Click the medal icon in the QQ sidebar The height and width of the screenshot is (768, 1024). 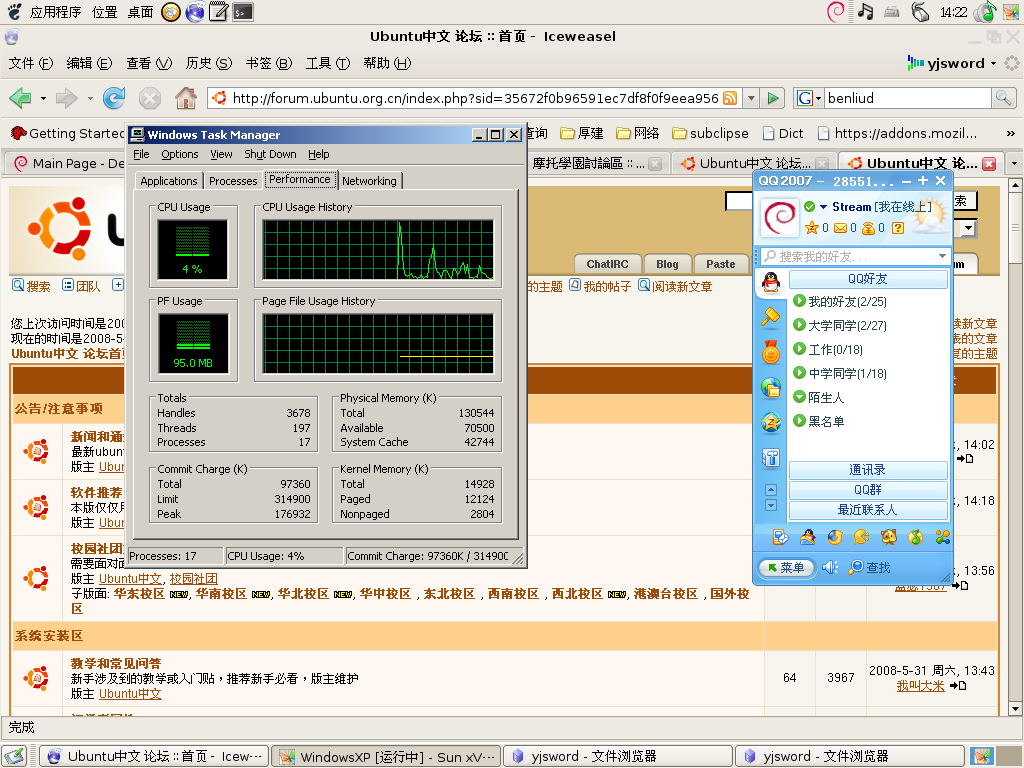[x=771, y=353]
